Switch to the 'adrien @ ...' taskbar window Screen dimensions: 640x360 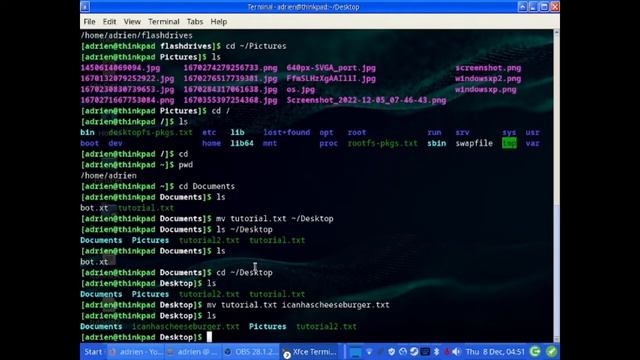[193, 352]
